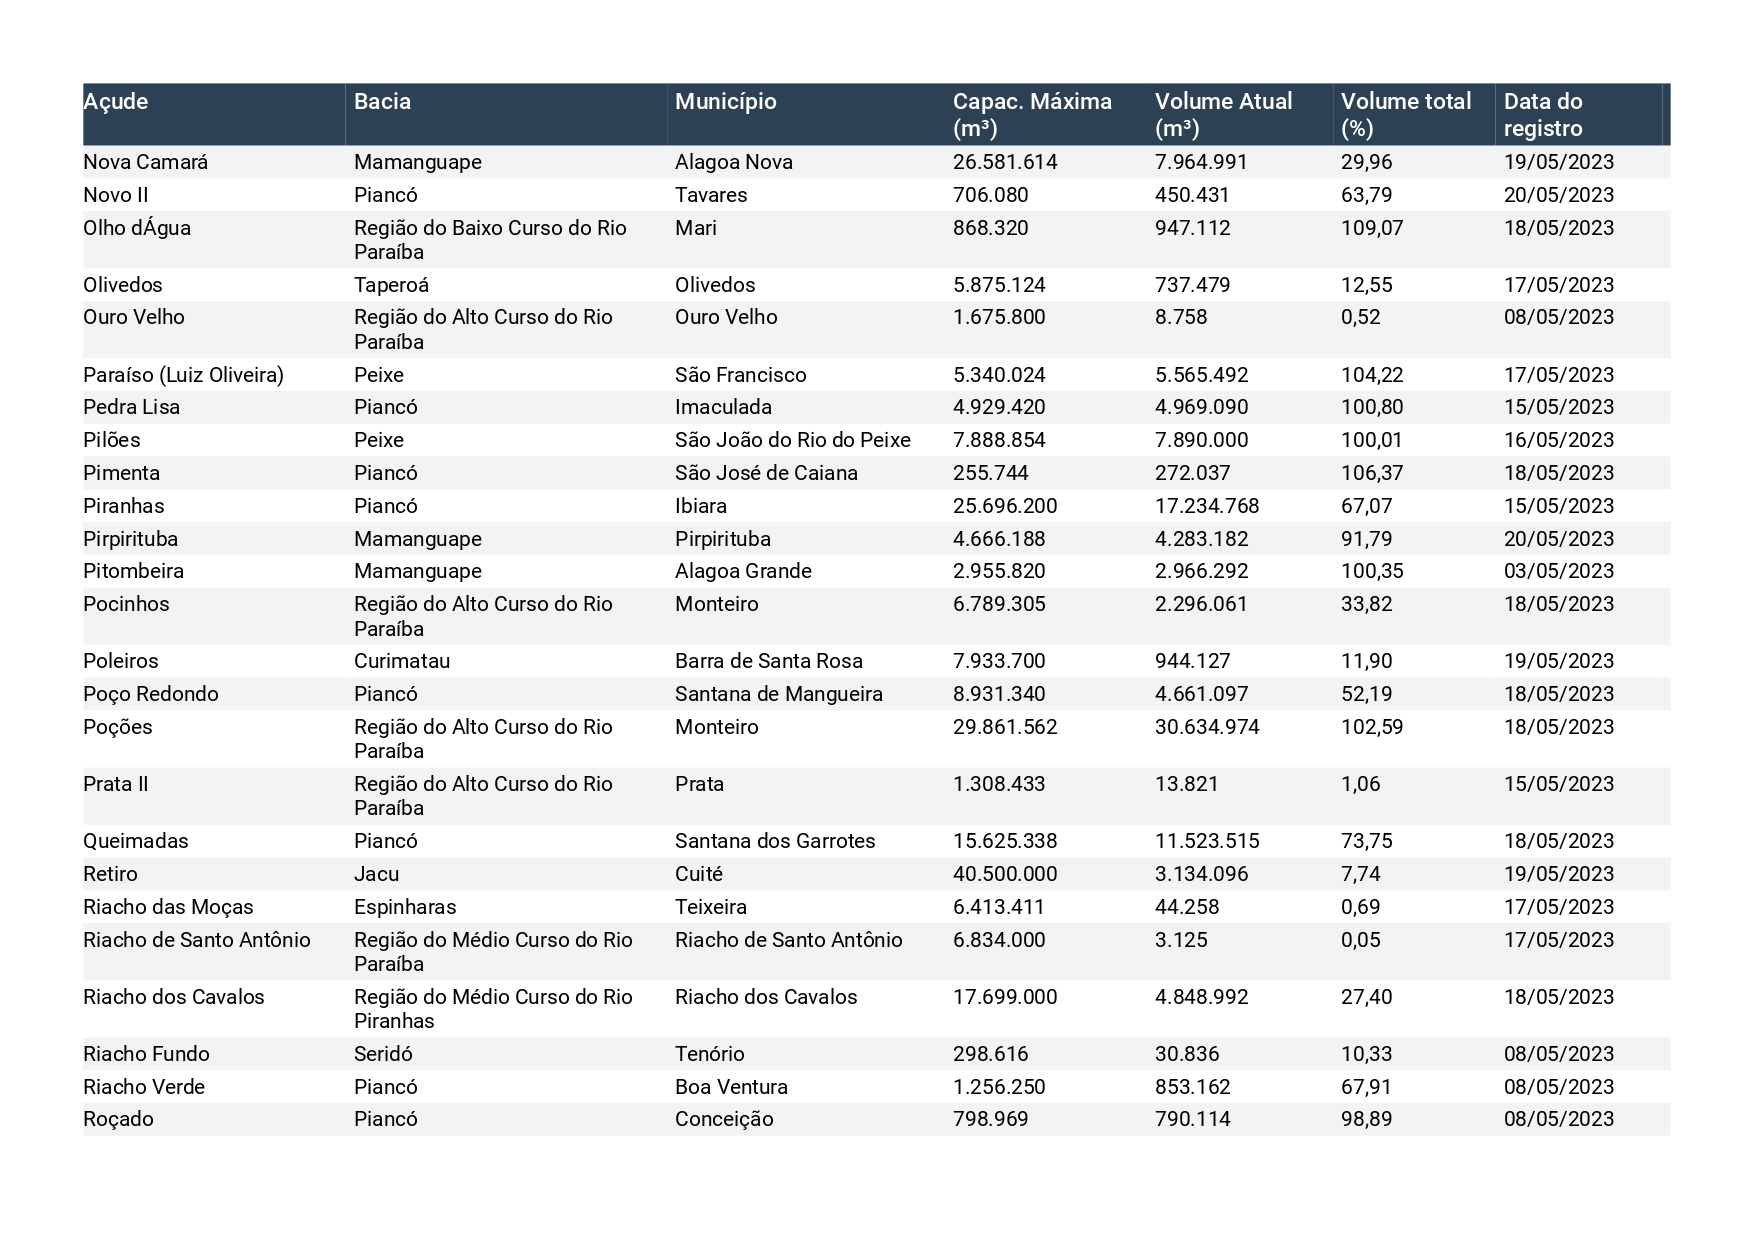Viewport: 1754px width, 1241px height.
Task: Click the Volume total (%) header
Action: [x=1405, y=115]
